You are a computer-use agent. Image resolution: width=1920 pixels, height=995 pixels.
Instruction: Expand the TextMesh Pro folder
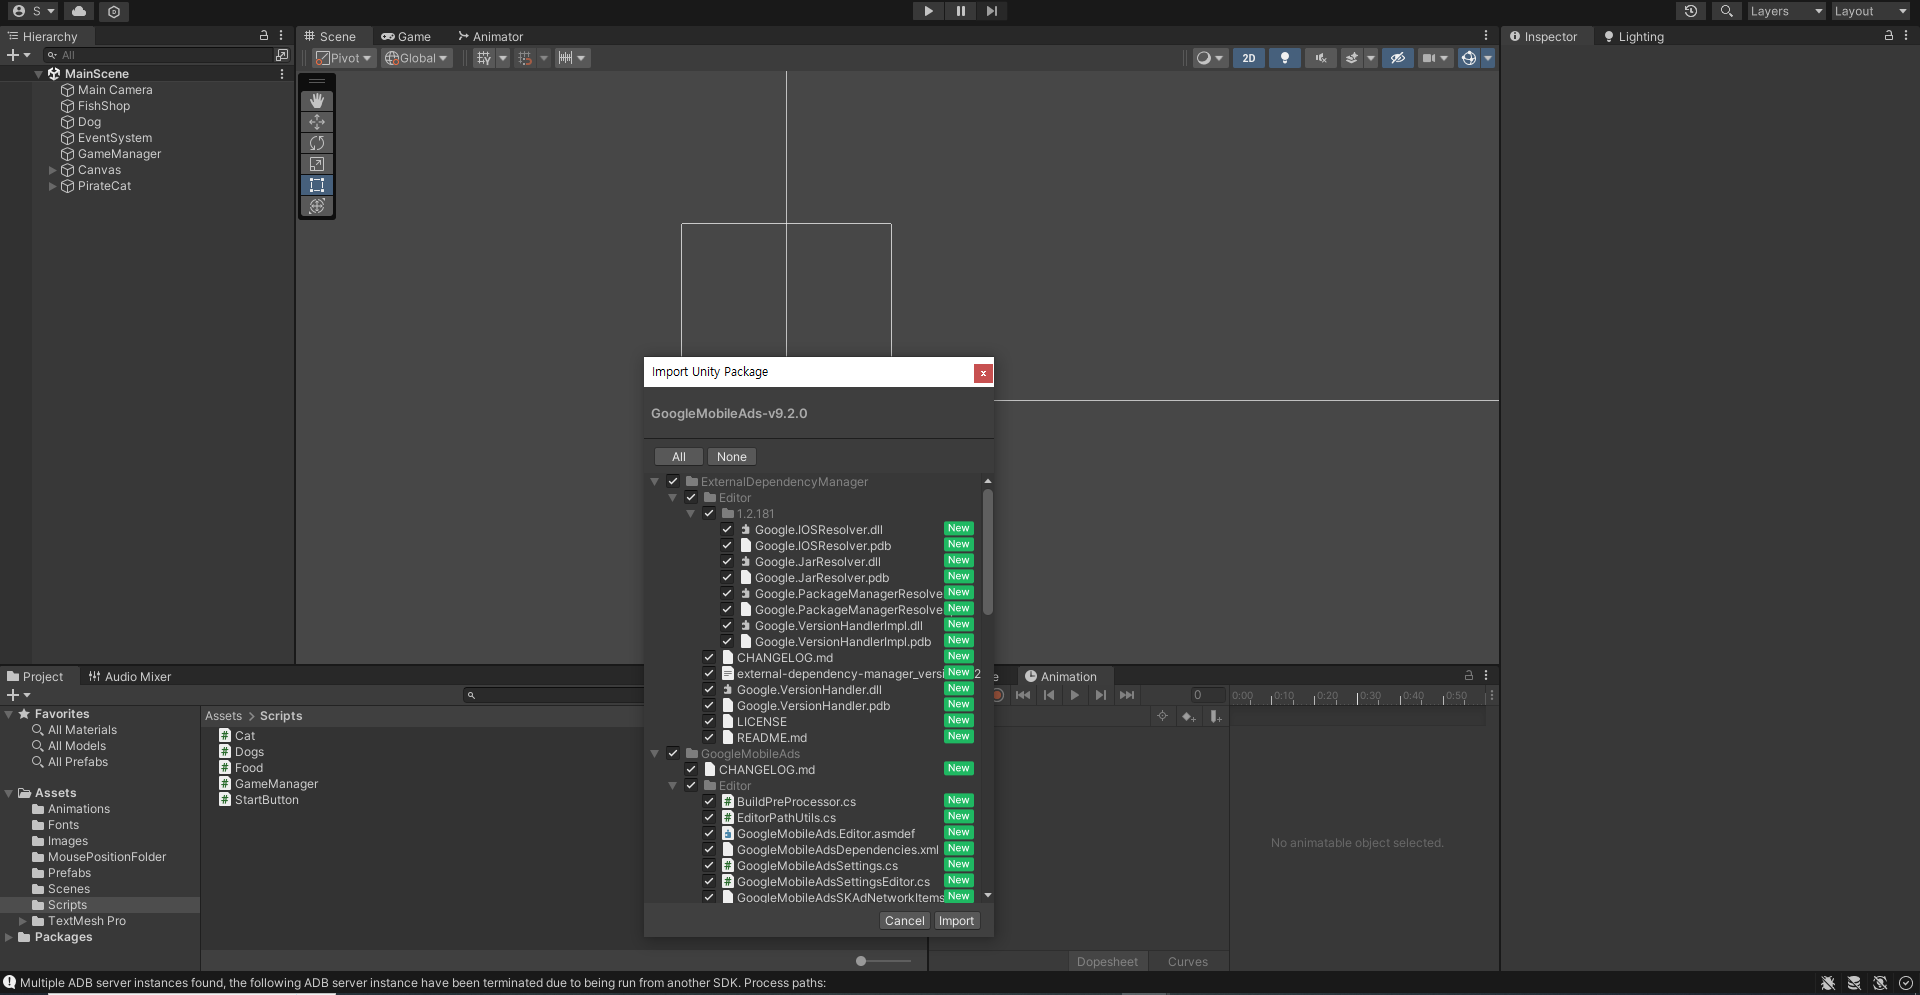coord(23,921)
